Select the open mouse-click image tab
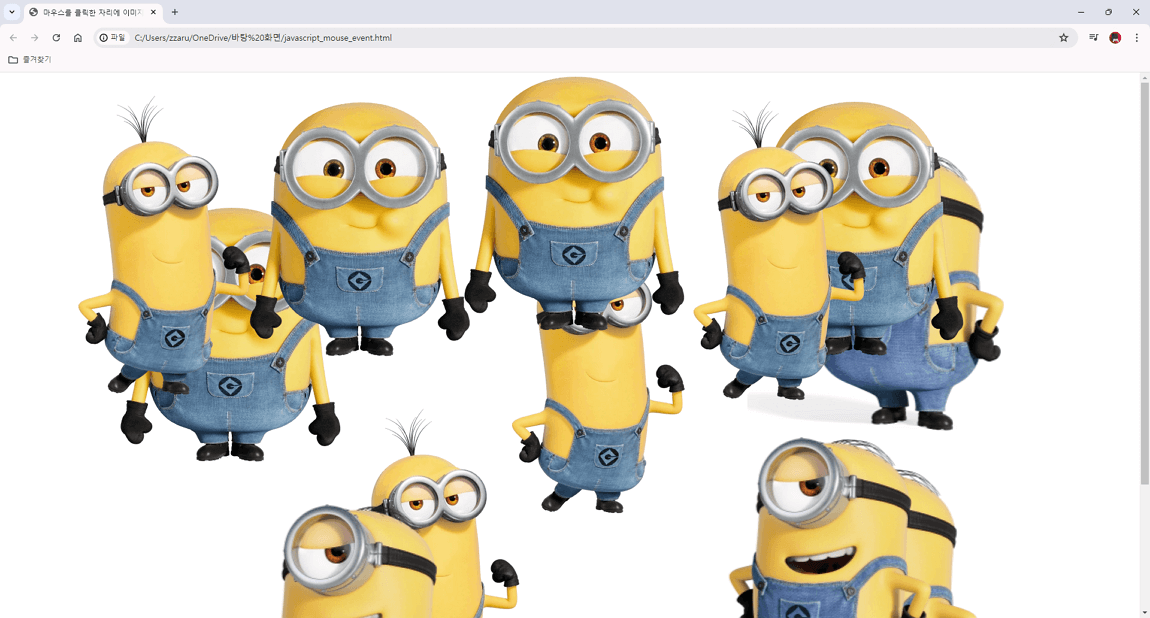The width and height of the screenshot is (1150, 618). (93, 12)
